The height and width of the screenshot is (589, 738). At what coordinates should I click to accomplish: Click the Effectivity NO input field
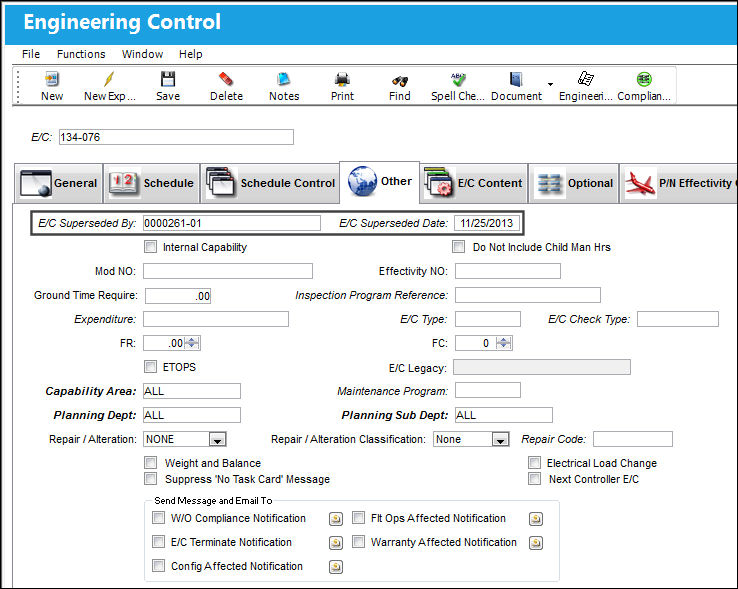(x=508, y=271)
